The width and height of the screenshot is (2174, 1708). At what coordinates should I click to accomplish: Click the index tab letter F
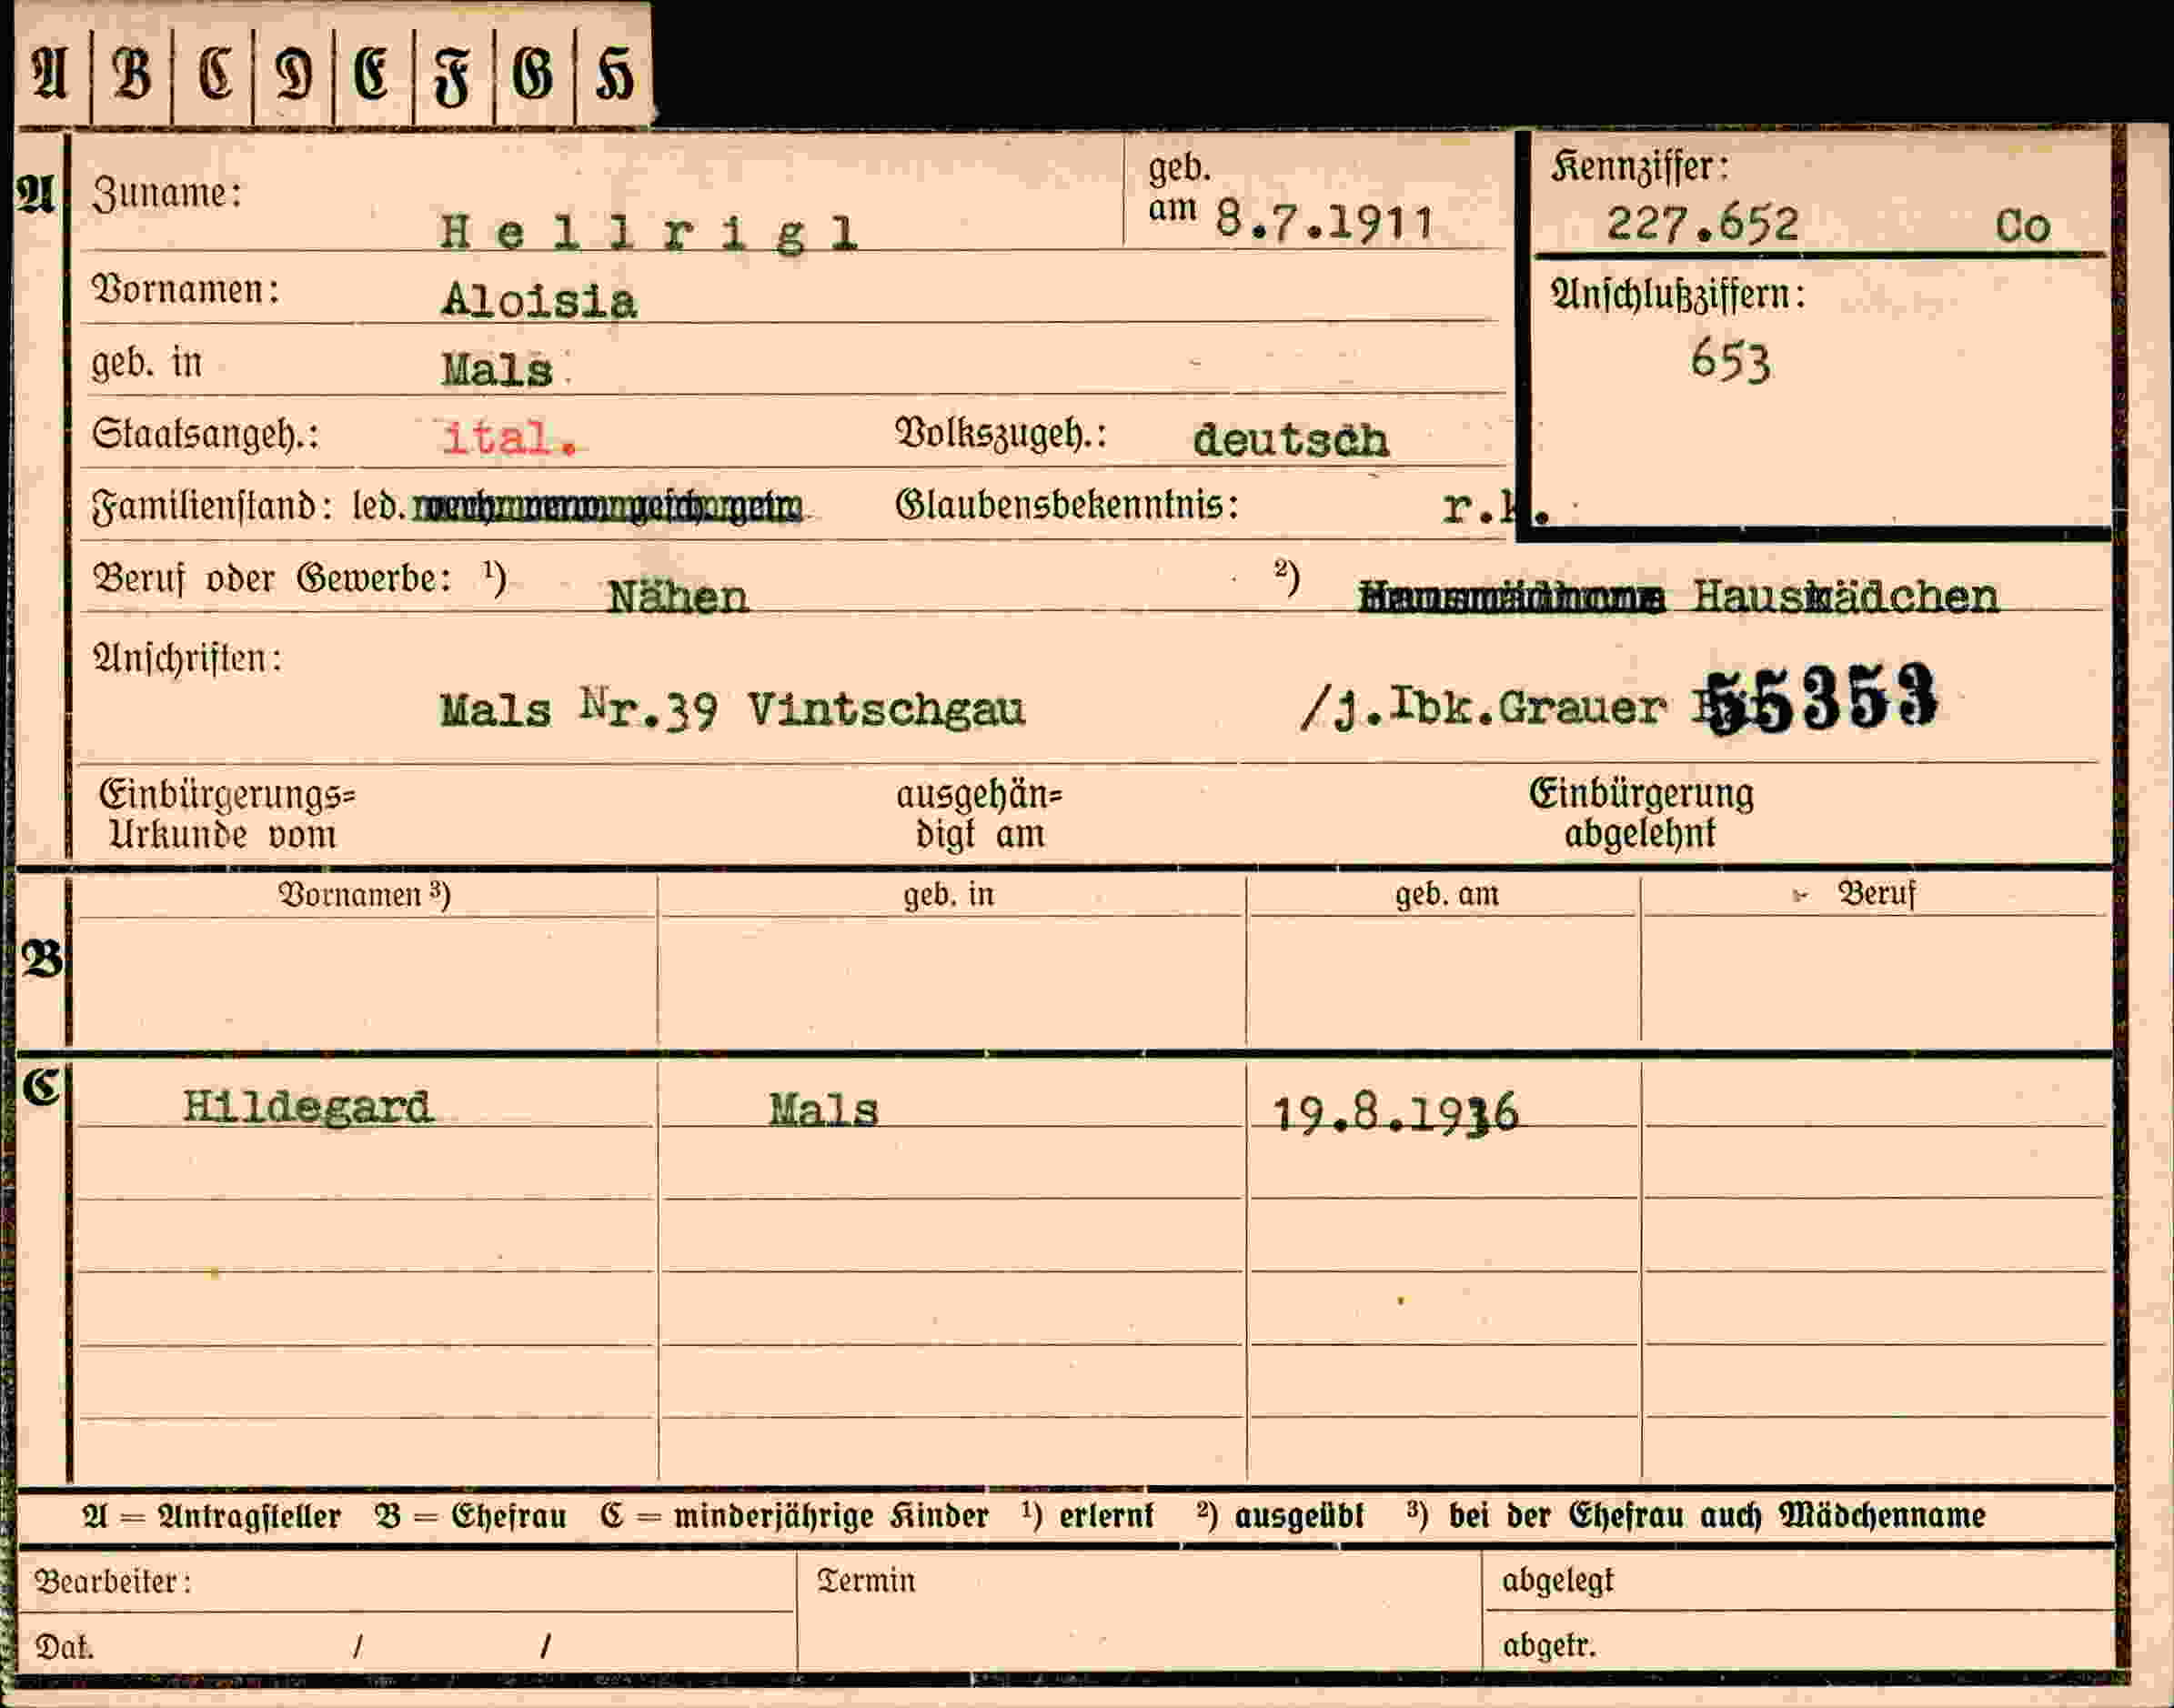click(452, 77)
